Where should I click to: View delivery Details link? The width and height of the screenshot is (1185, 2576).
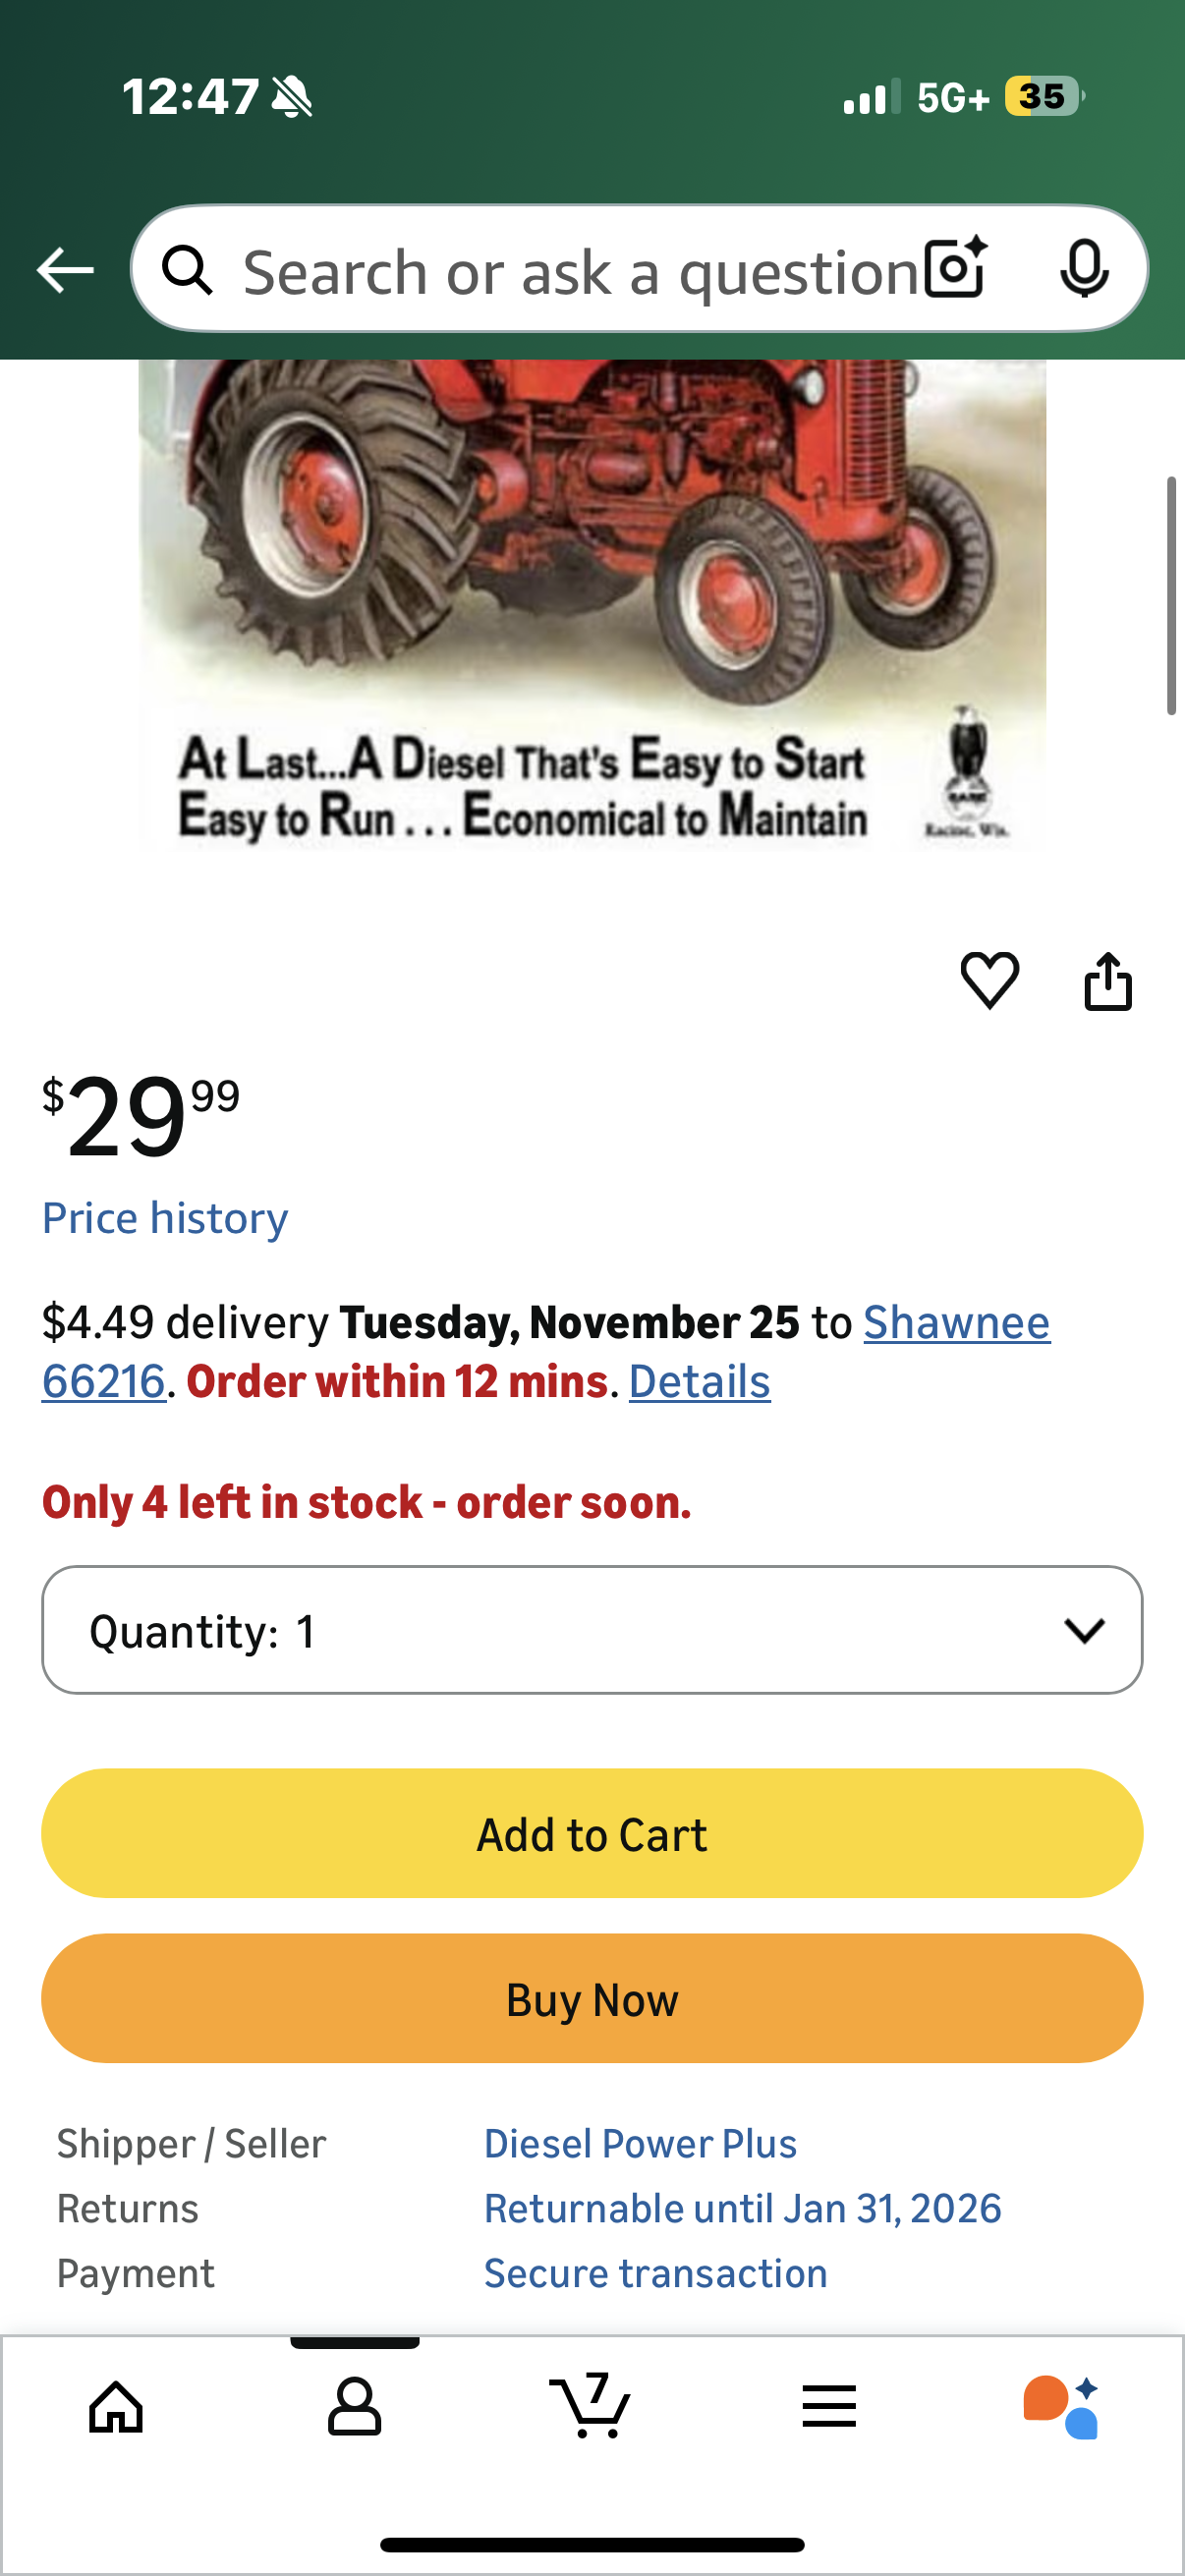coord(699,1382)
